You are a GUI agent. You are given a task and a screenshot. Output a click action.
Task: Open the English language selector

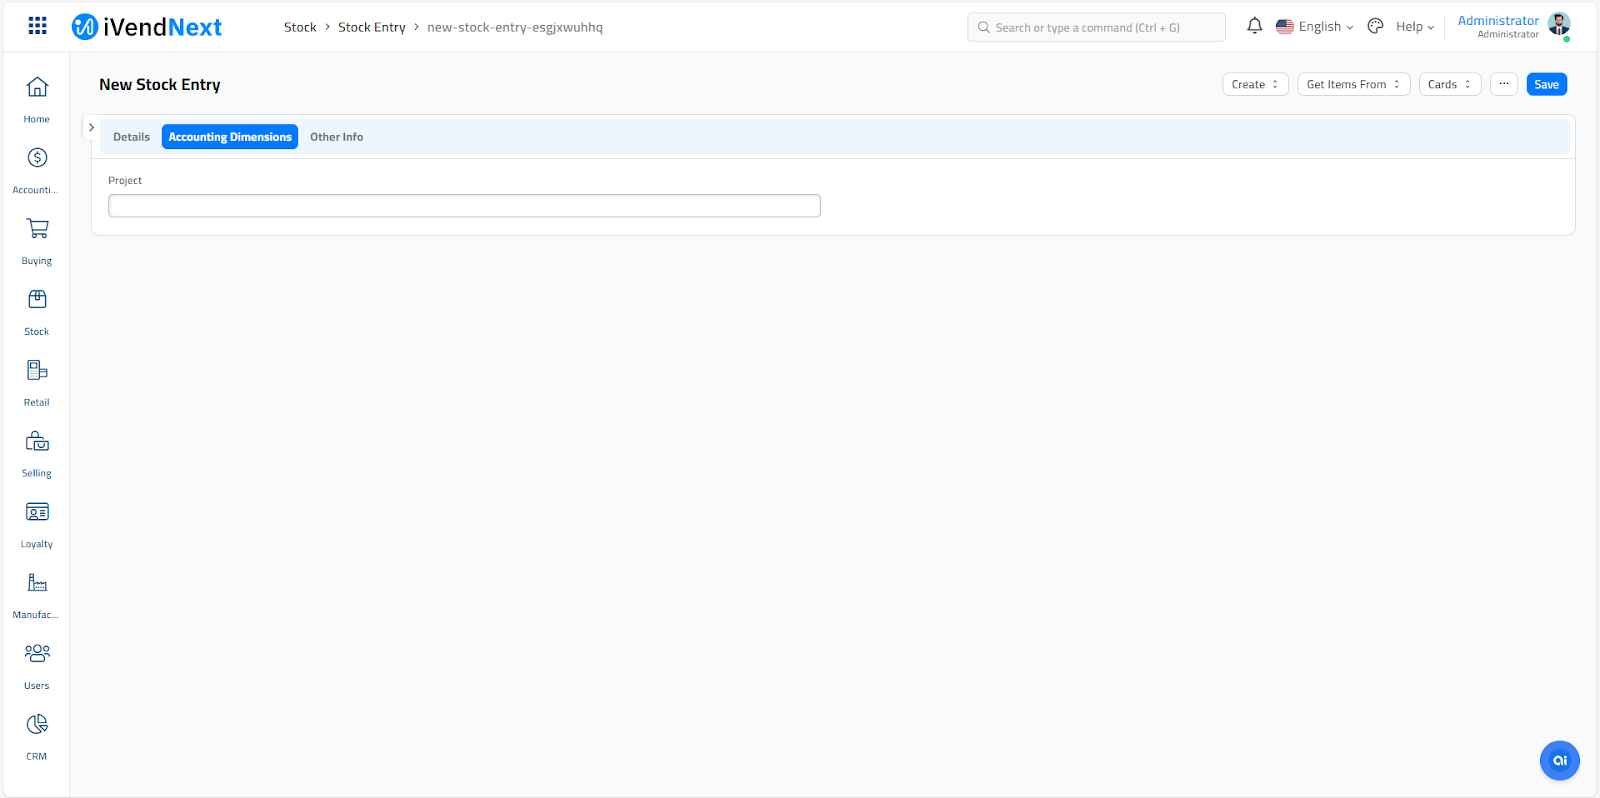point(1315,27)
